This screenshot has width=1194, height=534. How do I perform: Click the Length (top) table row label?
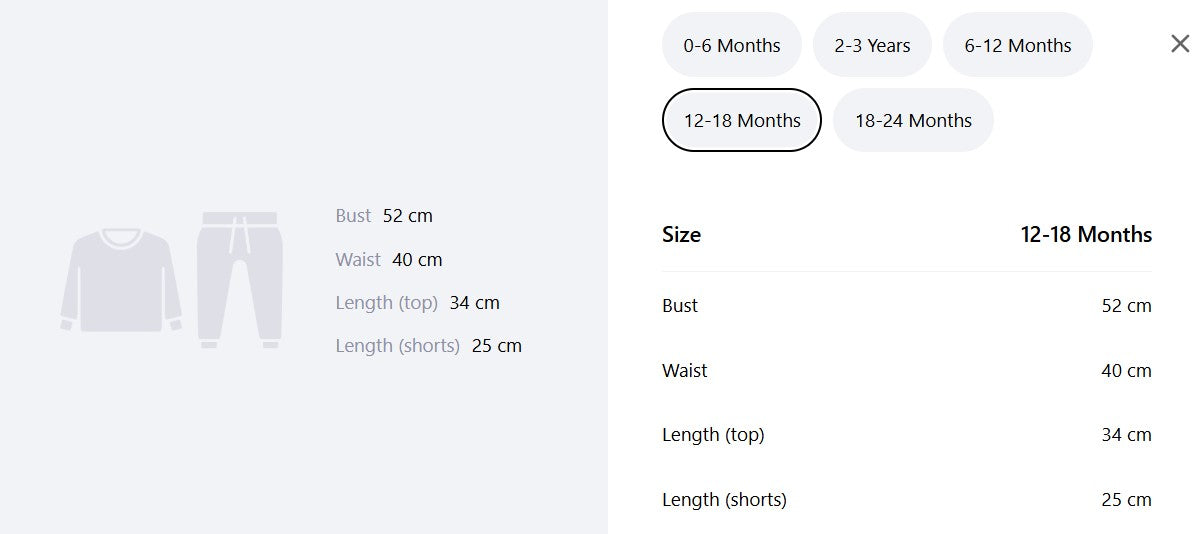[x=713, y=434]
